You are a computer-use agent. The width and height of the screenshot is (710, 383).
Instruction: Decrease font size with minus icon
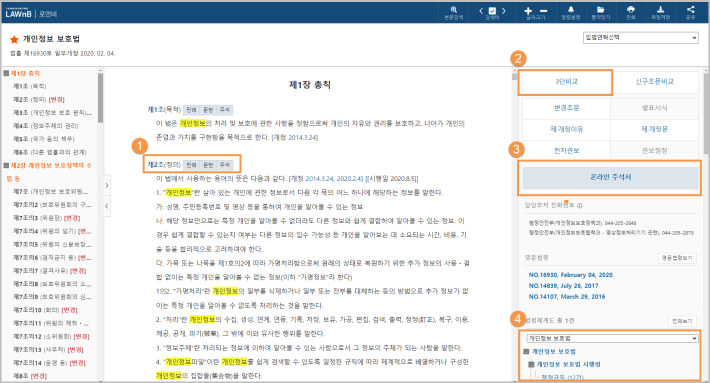(x=543, y=10)
